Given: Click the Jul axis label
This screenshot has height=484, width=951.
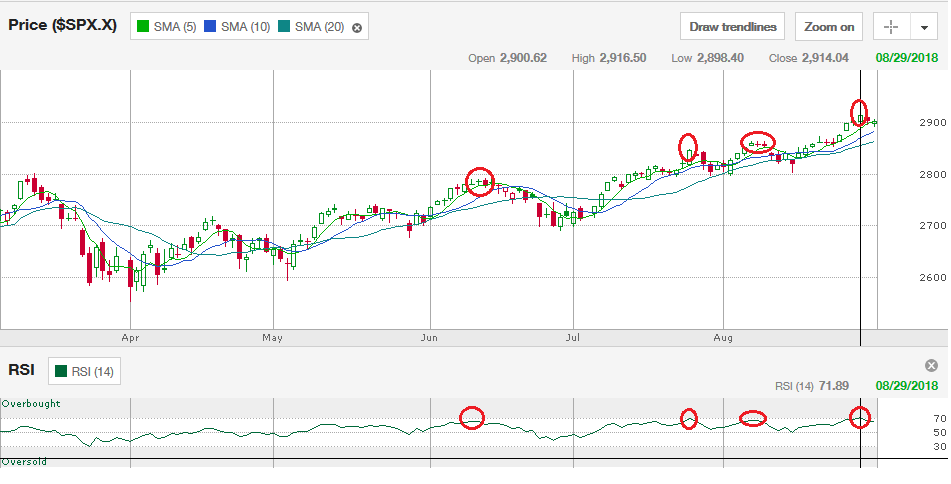Looking at the screenshot, I should [573, 338].
